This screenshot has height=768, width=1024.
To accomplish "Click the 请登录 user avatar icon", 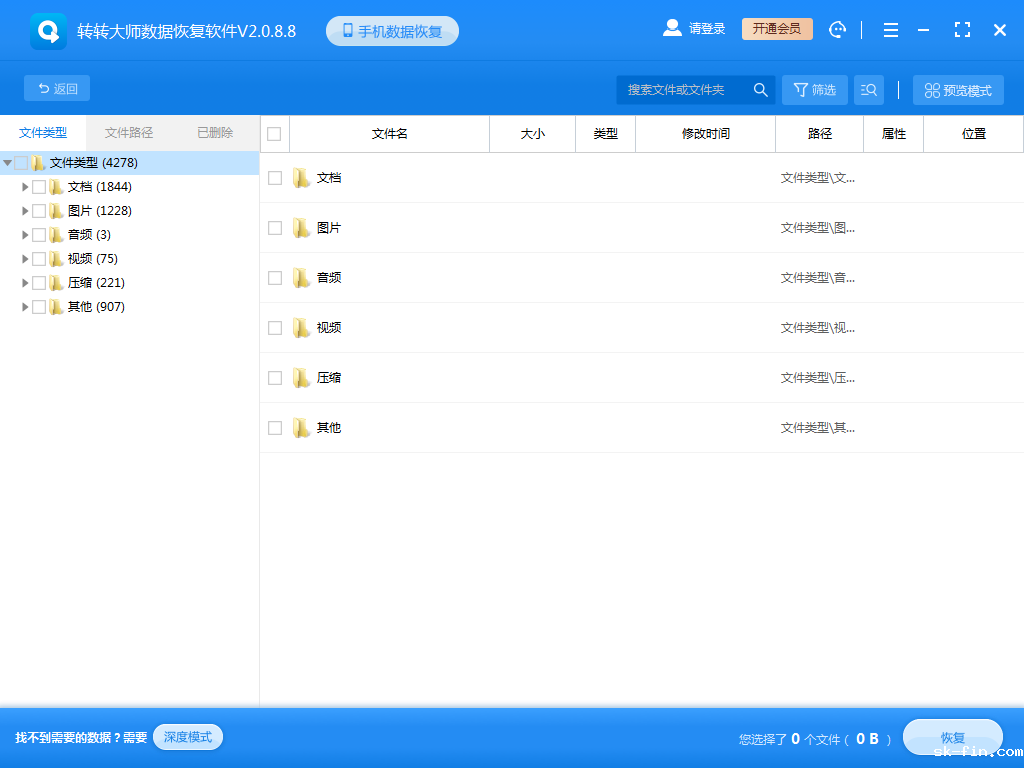I will click(x=672, y=28).
